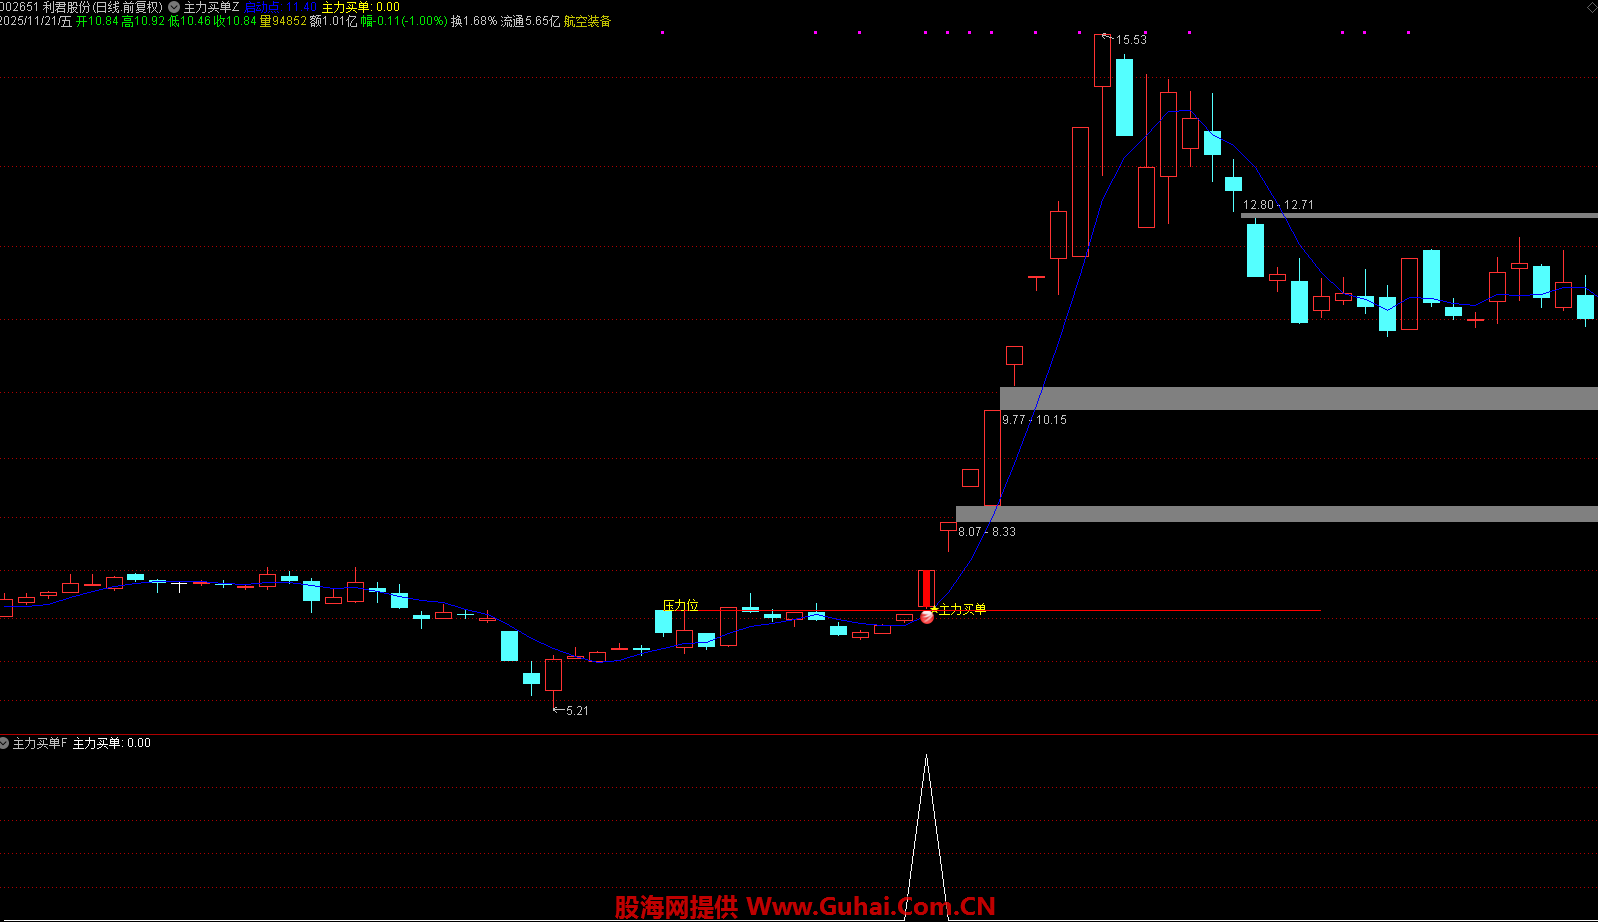This screenshot has height=922, width=1598.
Task: Select the gray 9.77 - 10.15 gap band
Action: (1298, 398)
